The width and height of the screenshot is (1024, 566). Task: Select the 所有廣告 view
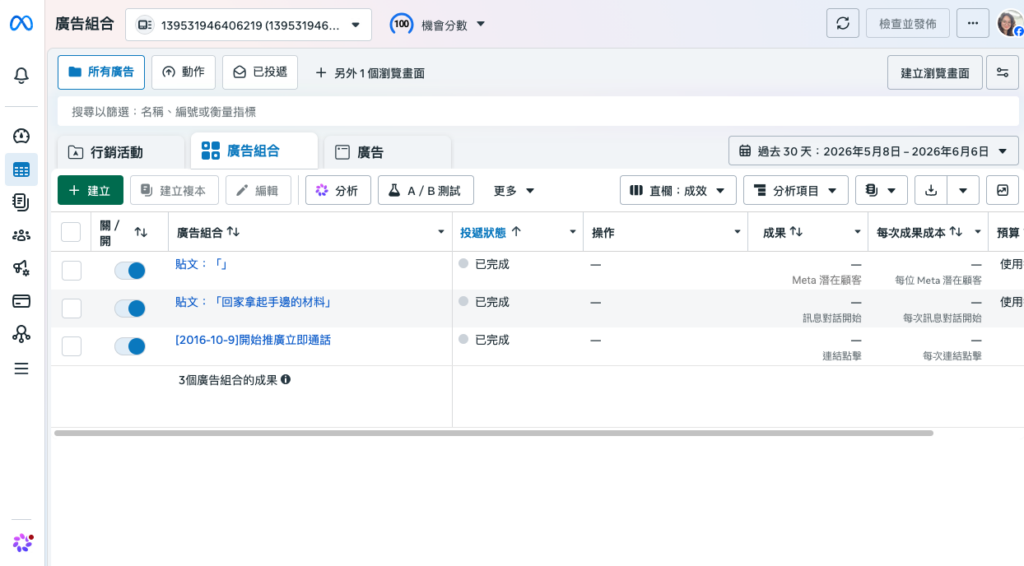(x=101, y=72)
